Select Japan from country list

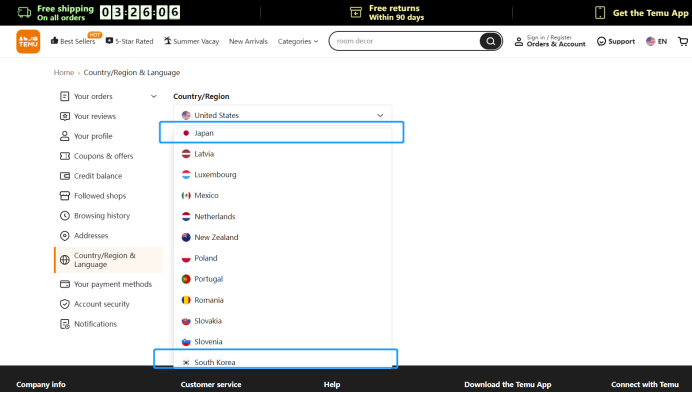[282, 133]
